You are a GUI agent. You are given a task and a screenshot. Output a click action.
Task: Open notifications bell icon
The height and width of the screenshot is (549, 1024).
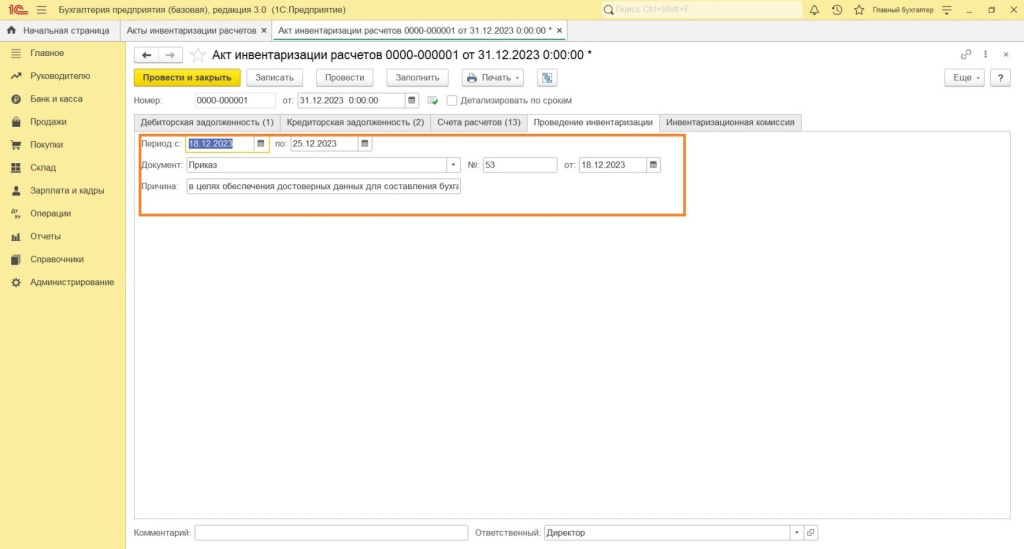(814, 10)
